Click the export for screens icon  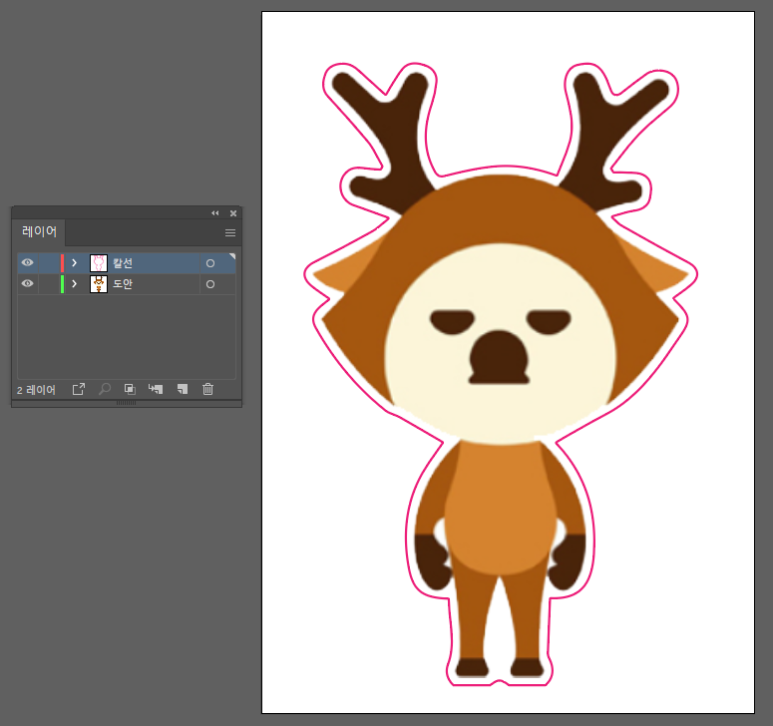79,389
